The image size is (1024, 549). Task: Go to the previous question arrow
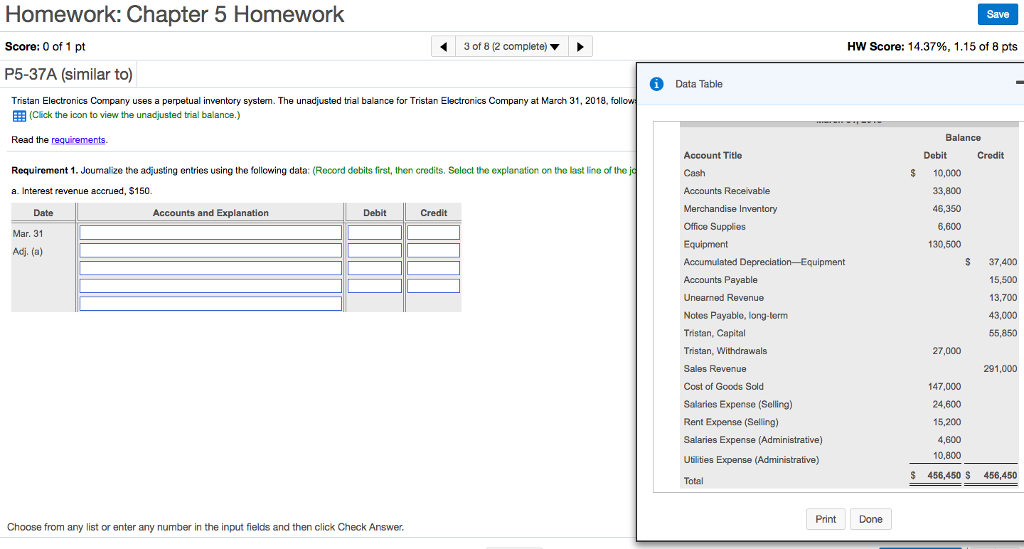443,46
